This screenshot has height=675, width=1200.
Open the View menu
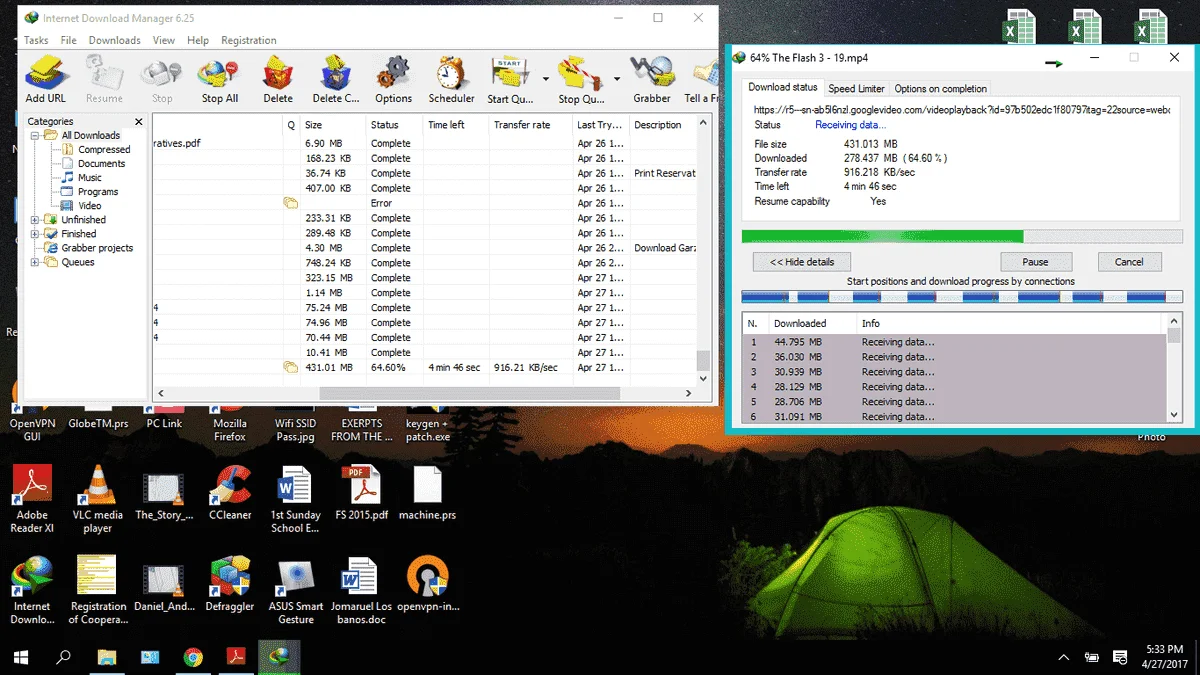(164, 41)
